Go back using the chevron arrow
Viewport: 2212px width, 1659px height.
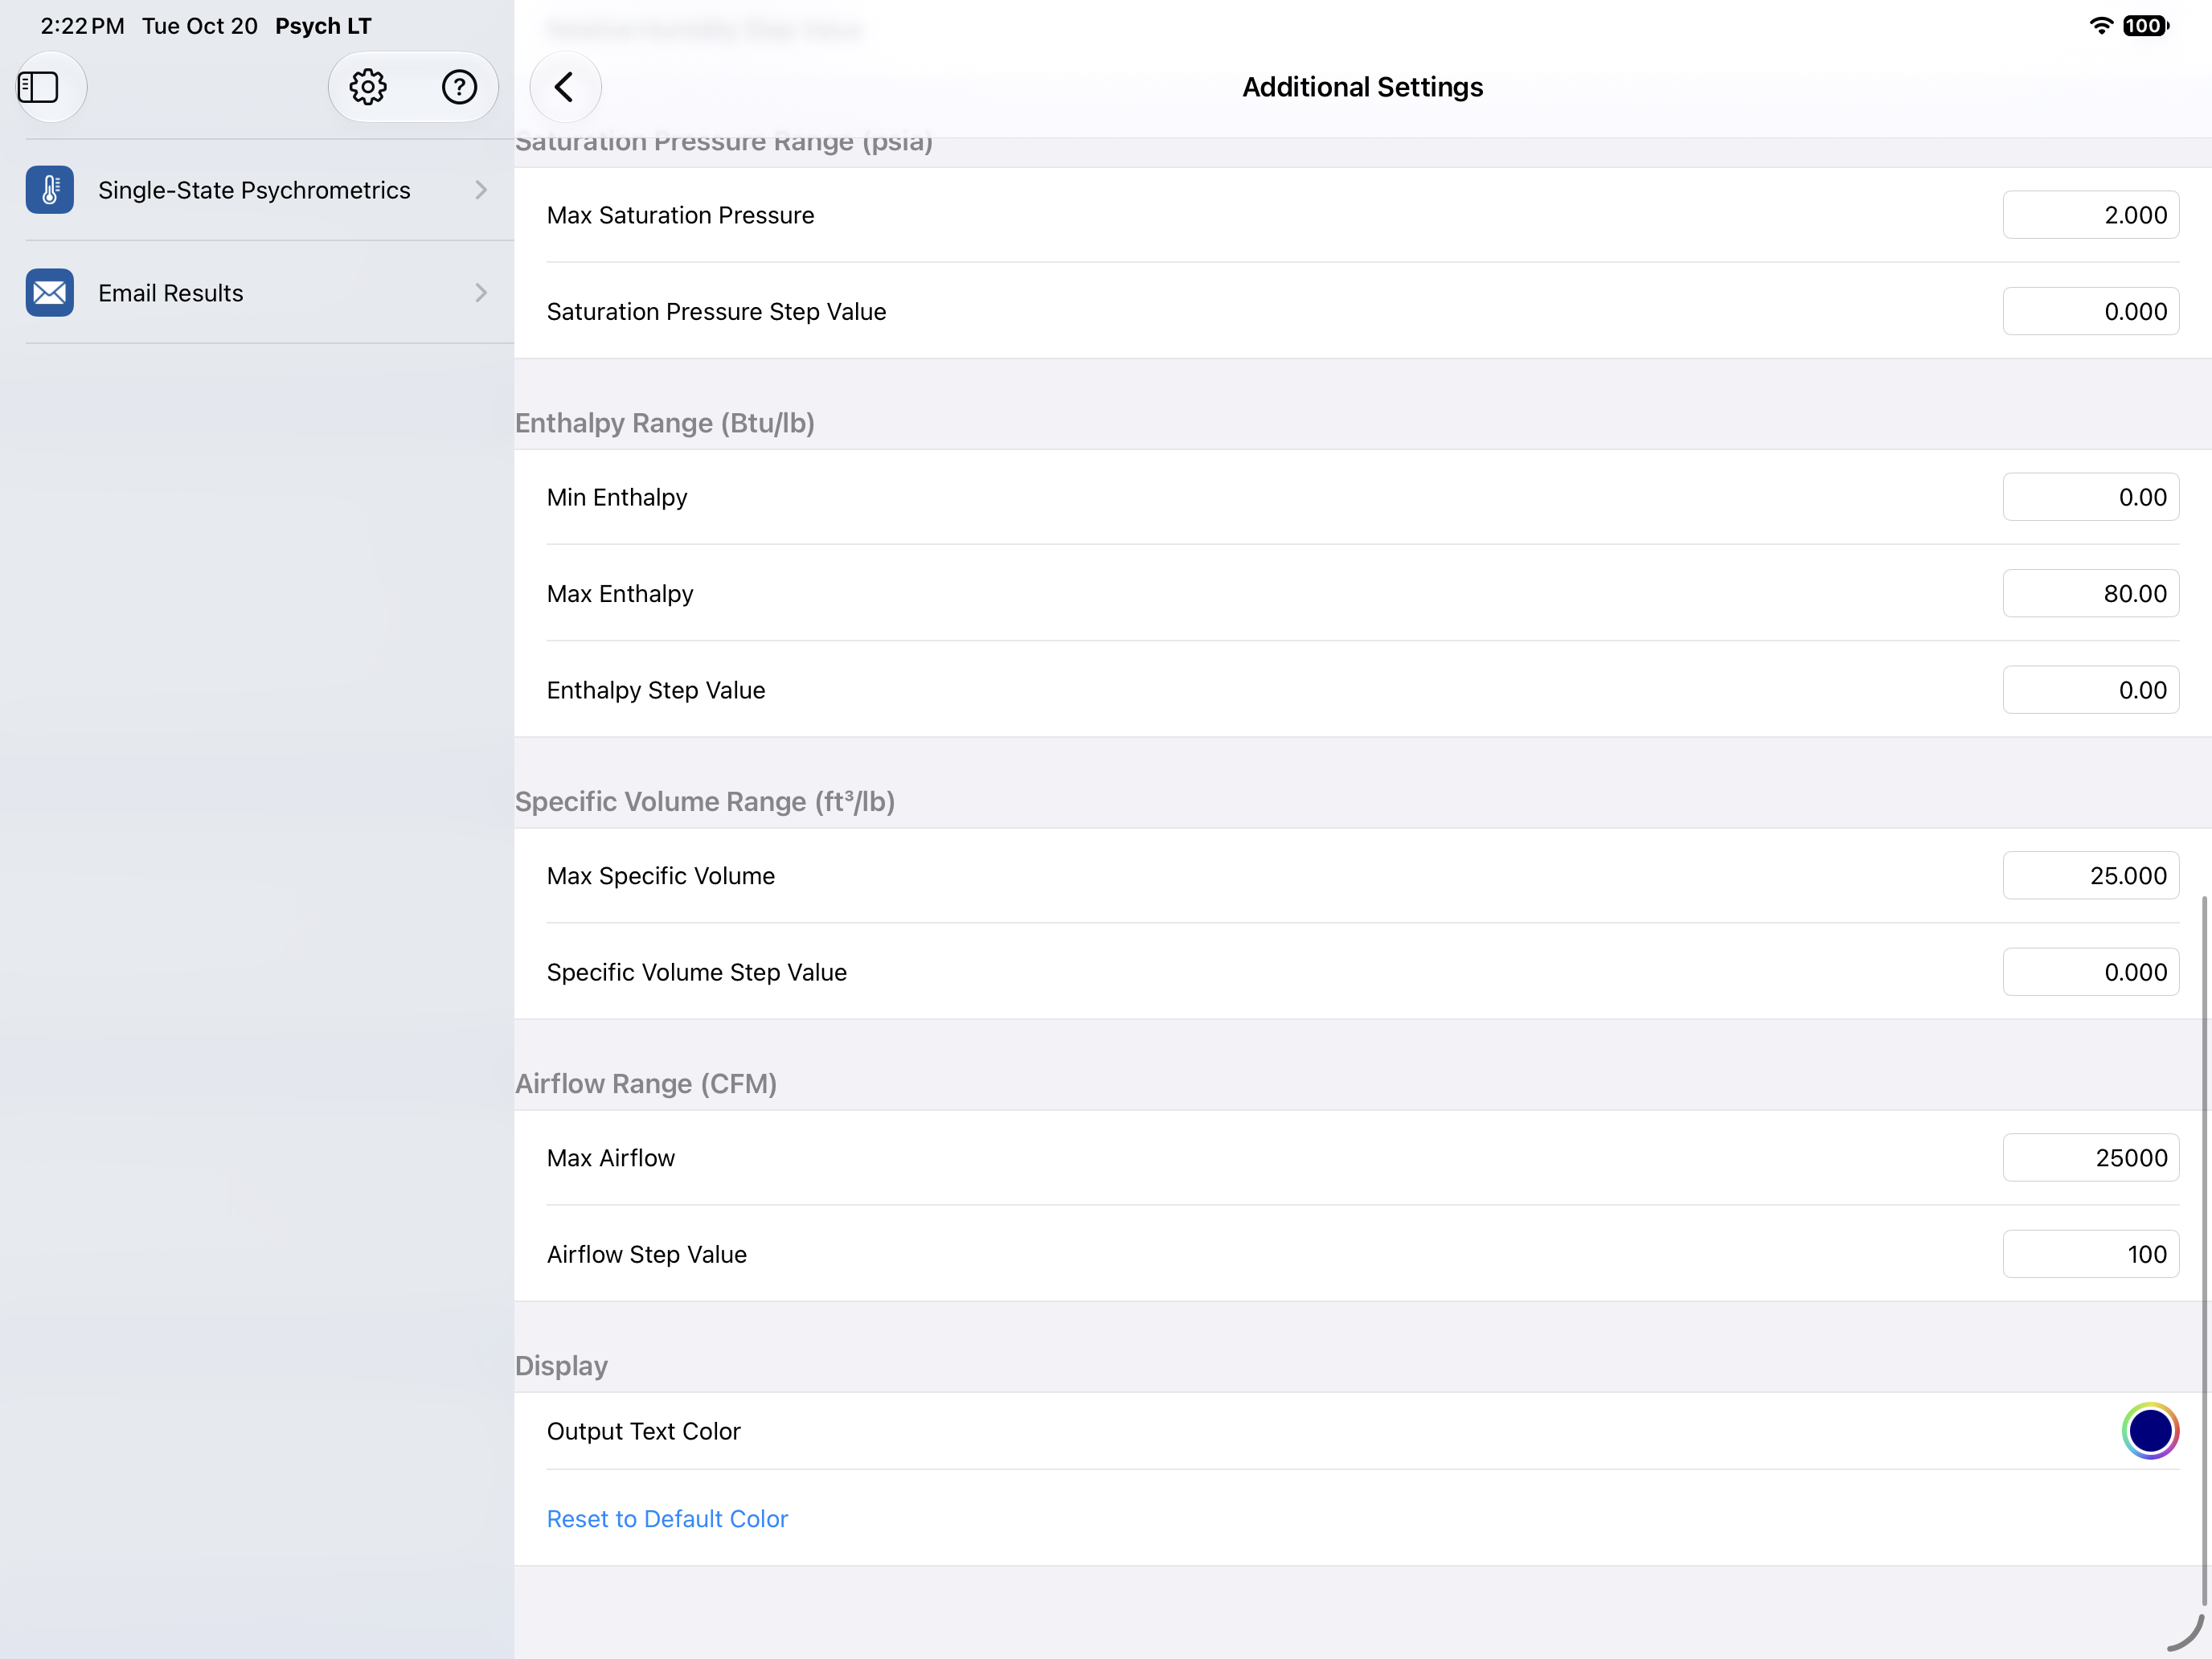(565, 87)
